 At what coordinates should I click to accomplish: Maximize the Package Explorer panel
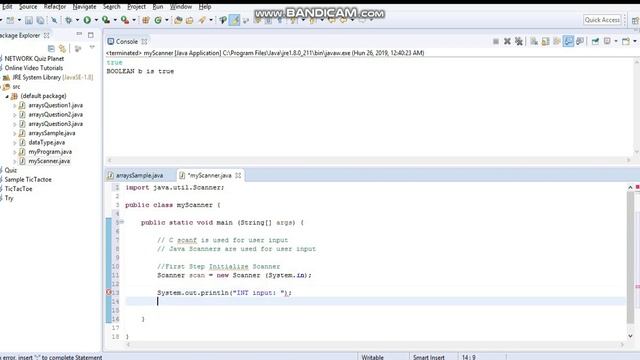pyautogui.click(x=91, y=35)
